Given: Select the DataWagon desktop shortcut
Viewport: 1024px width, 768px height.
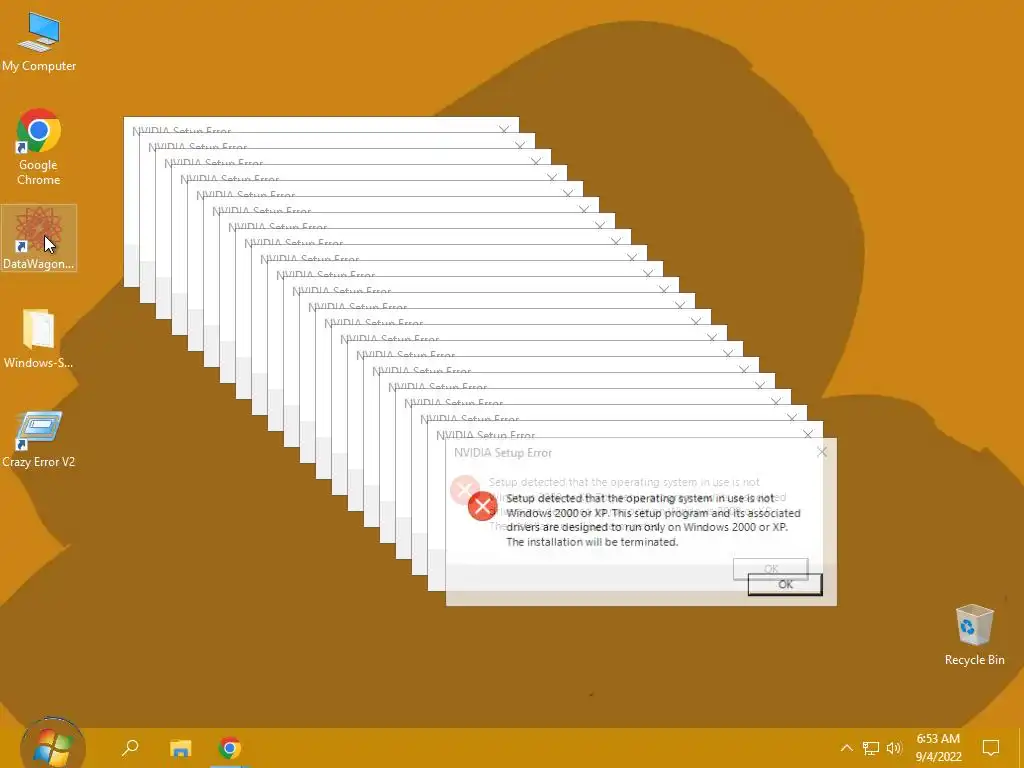Looking at the screenshot, I should tap(39, 238).
